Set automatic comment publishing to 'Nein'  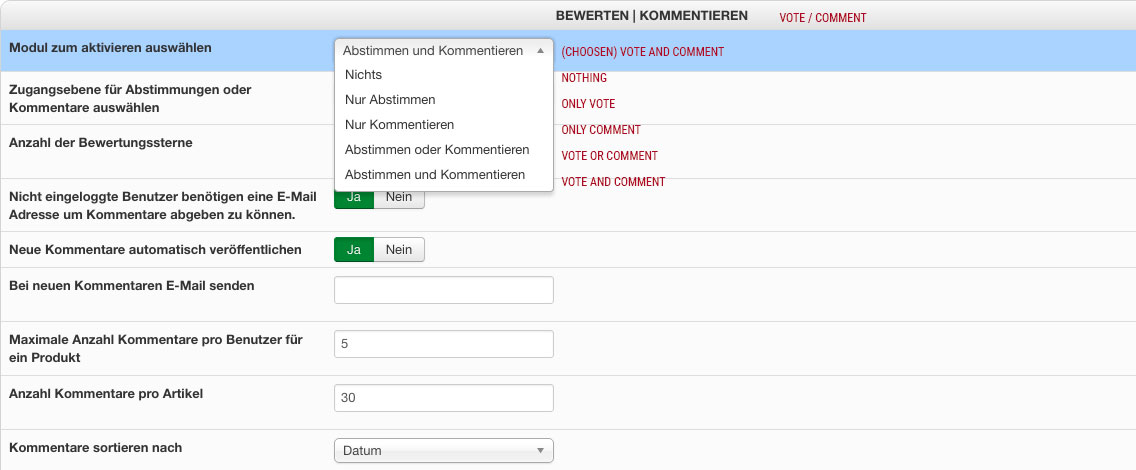[399, 250]
